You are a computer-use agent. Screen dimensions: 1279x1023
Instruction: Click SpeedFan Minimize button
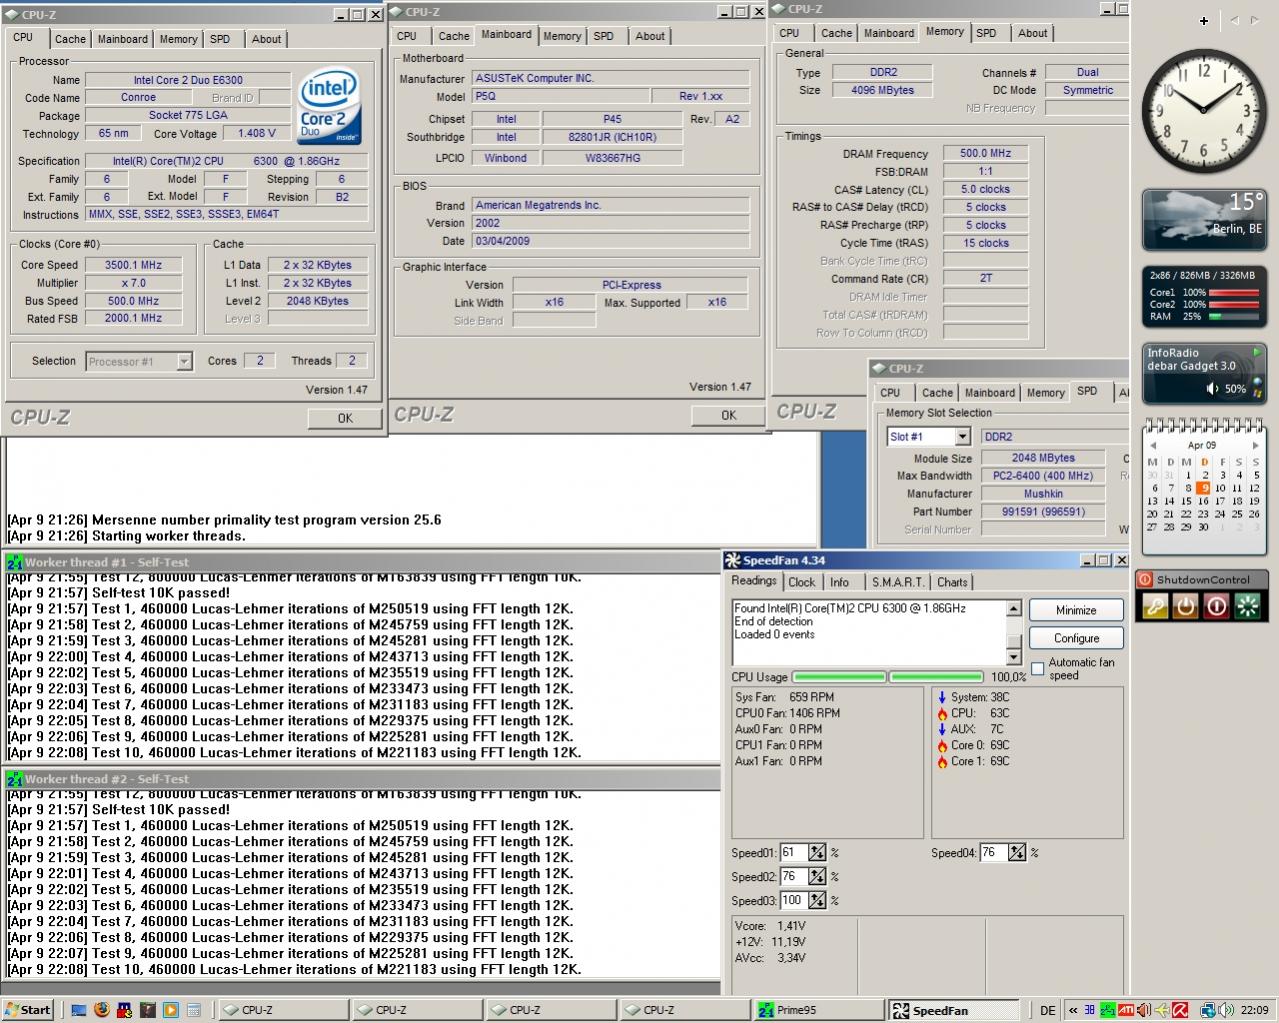pyautogui.click(x=1076, y=610)
